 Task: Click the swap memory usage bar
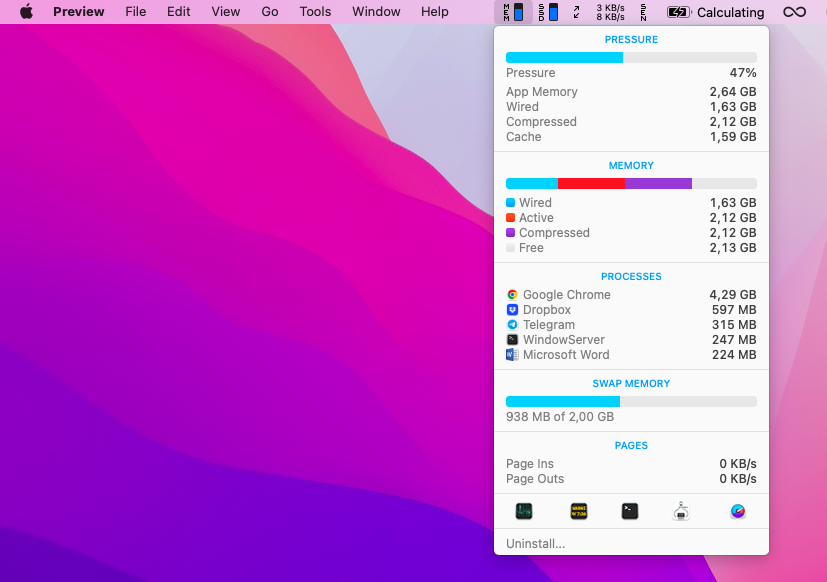[x=631, y=401]
